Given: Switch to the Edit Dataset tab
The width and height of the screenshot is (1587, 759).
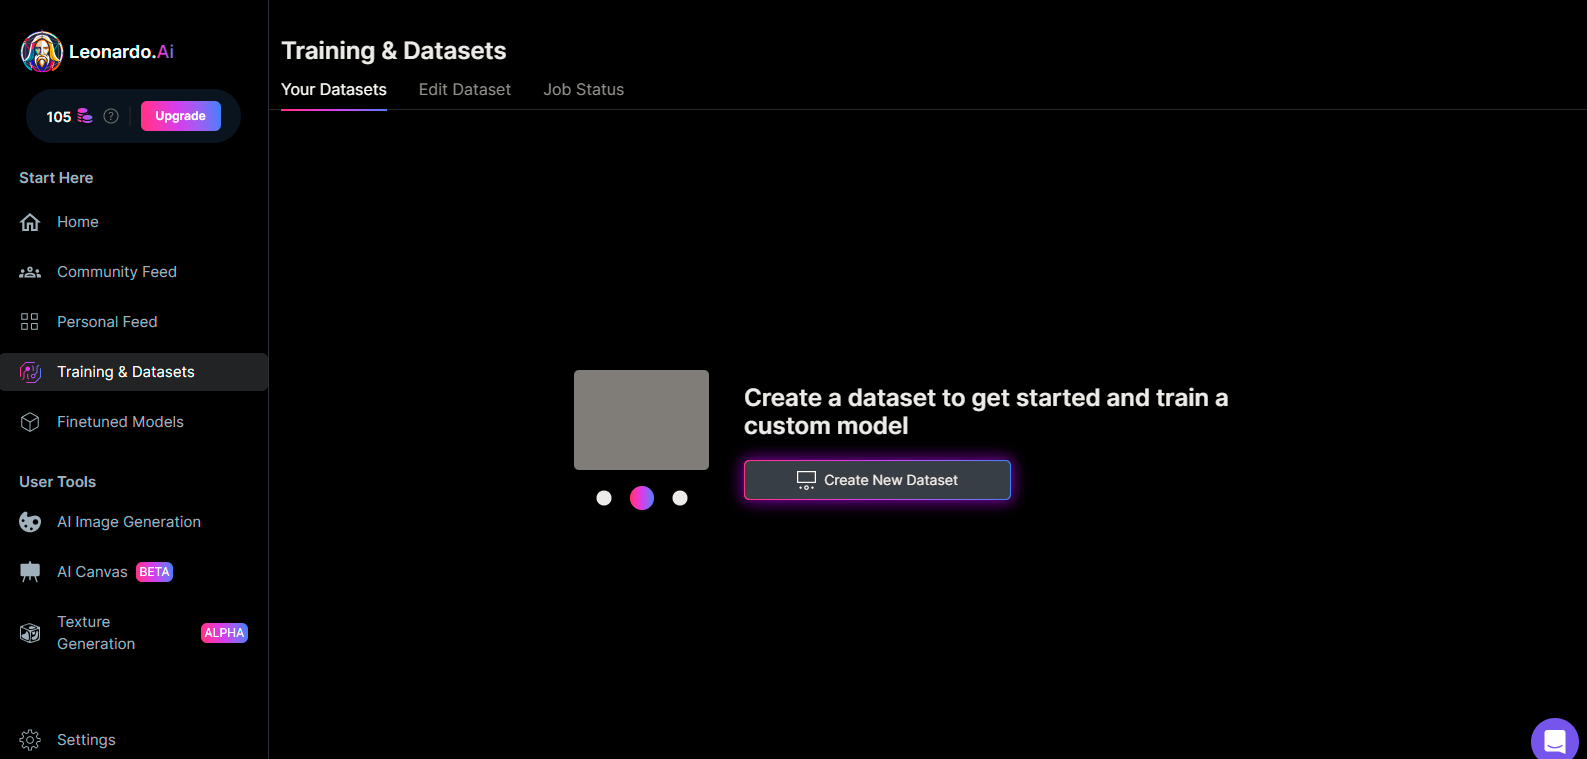Looking at the screenshot, I should tap(464, 90).
